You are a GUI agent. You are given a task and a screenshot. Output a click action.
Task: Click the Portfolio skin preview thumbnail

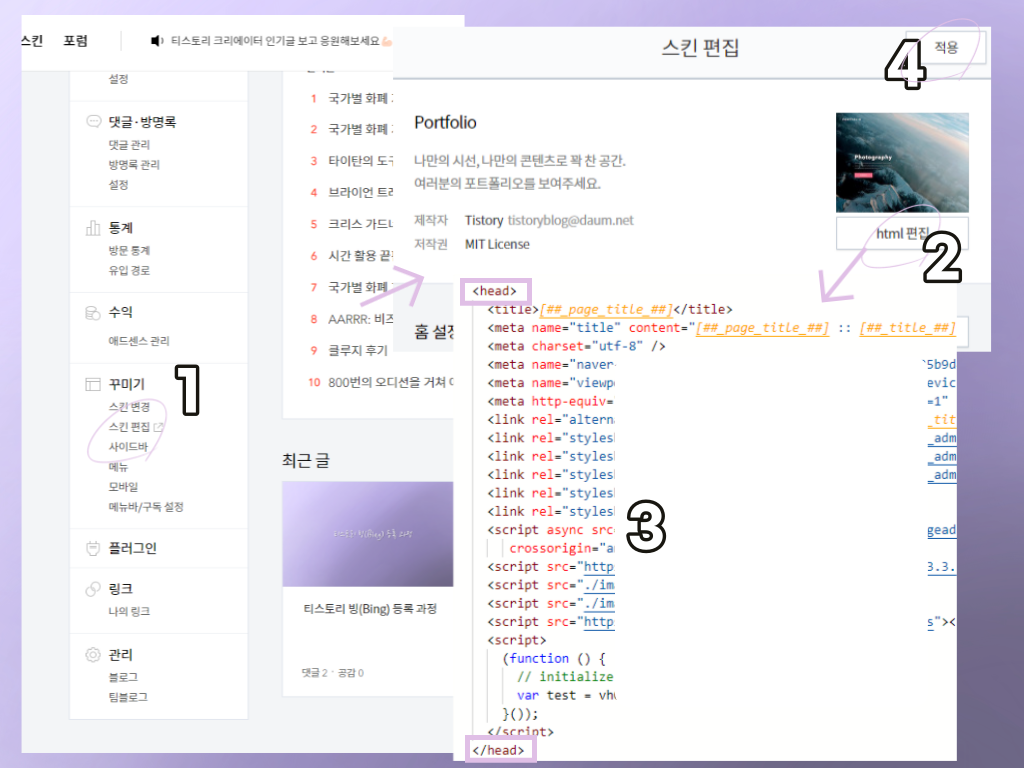(x=902, y=163)
